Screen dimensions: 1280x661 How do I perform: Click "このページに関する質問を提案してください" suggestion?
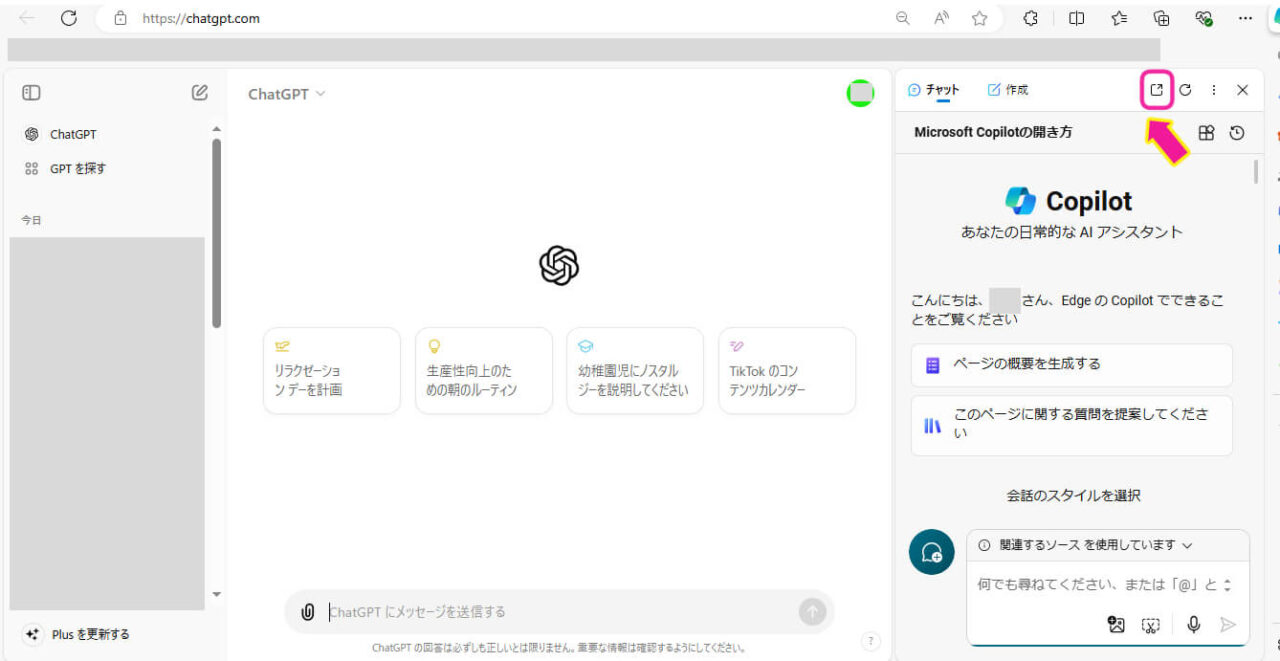point(1072,425)
